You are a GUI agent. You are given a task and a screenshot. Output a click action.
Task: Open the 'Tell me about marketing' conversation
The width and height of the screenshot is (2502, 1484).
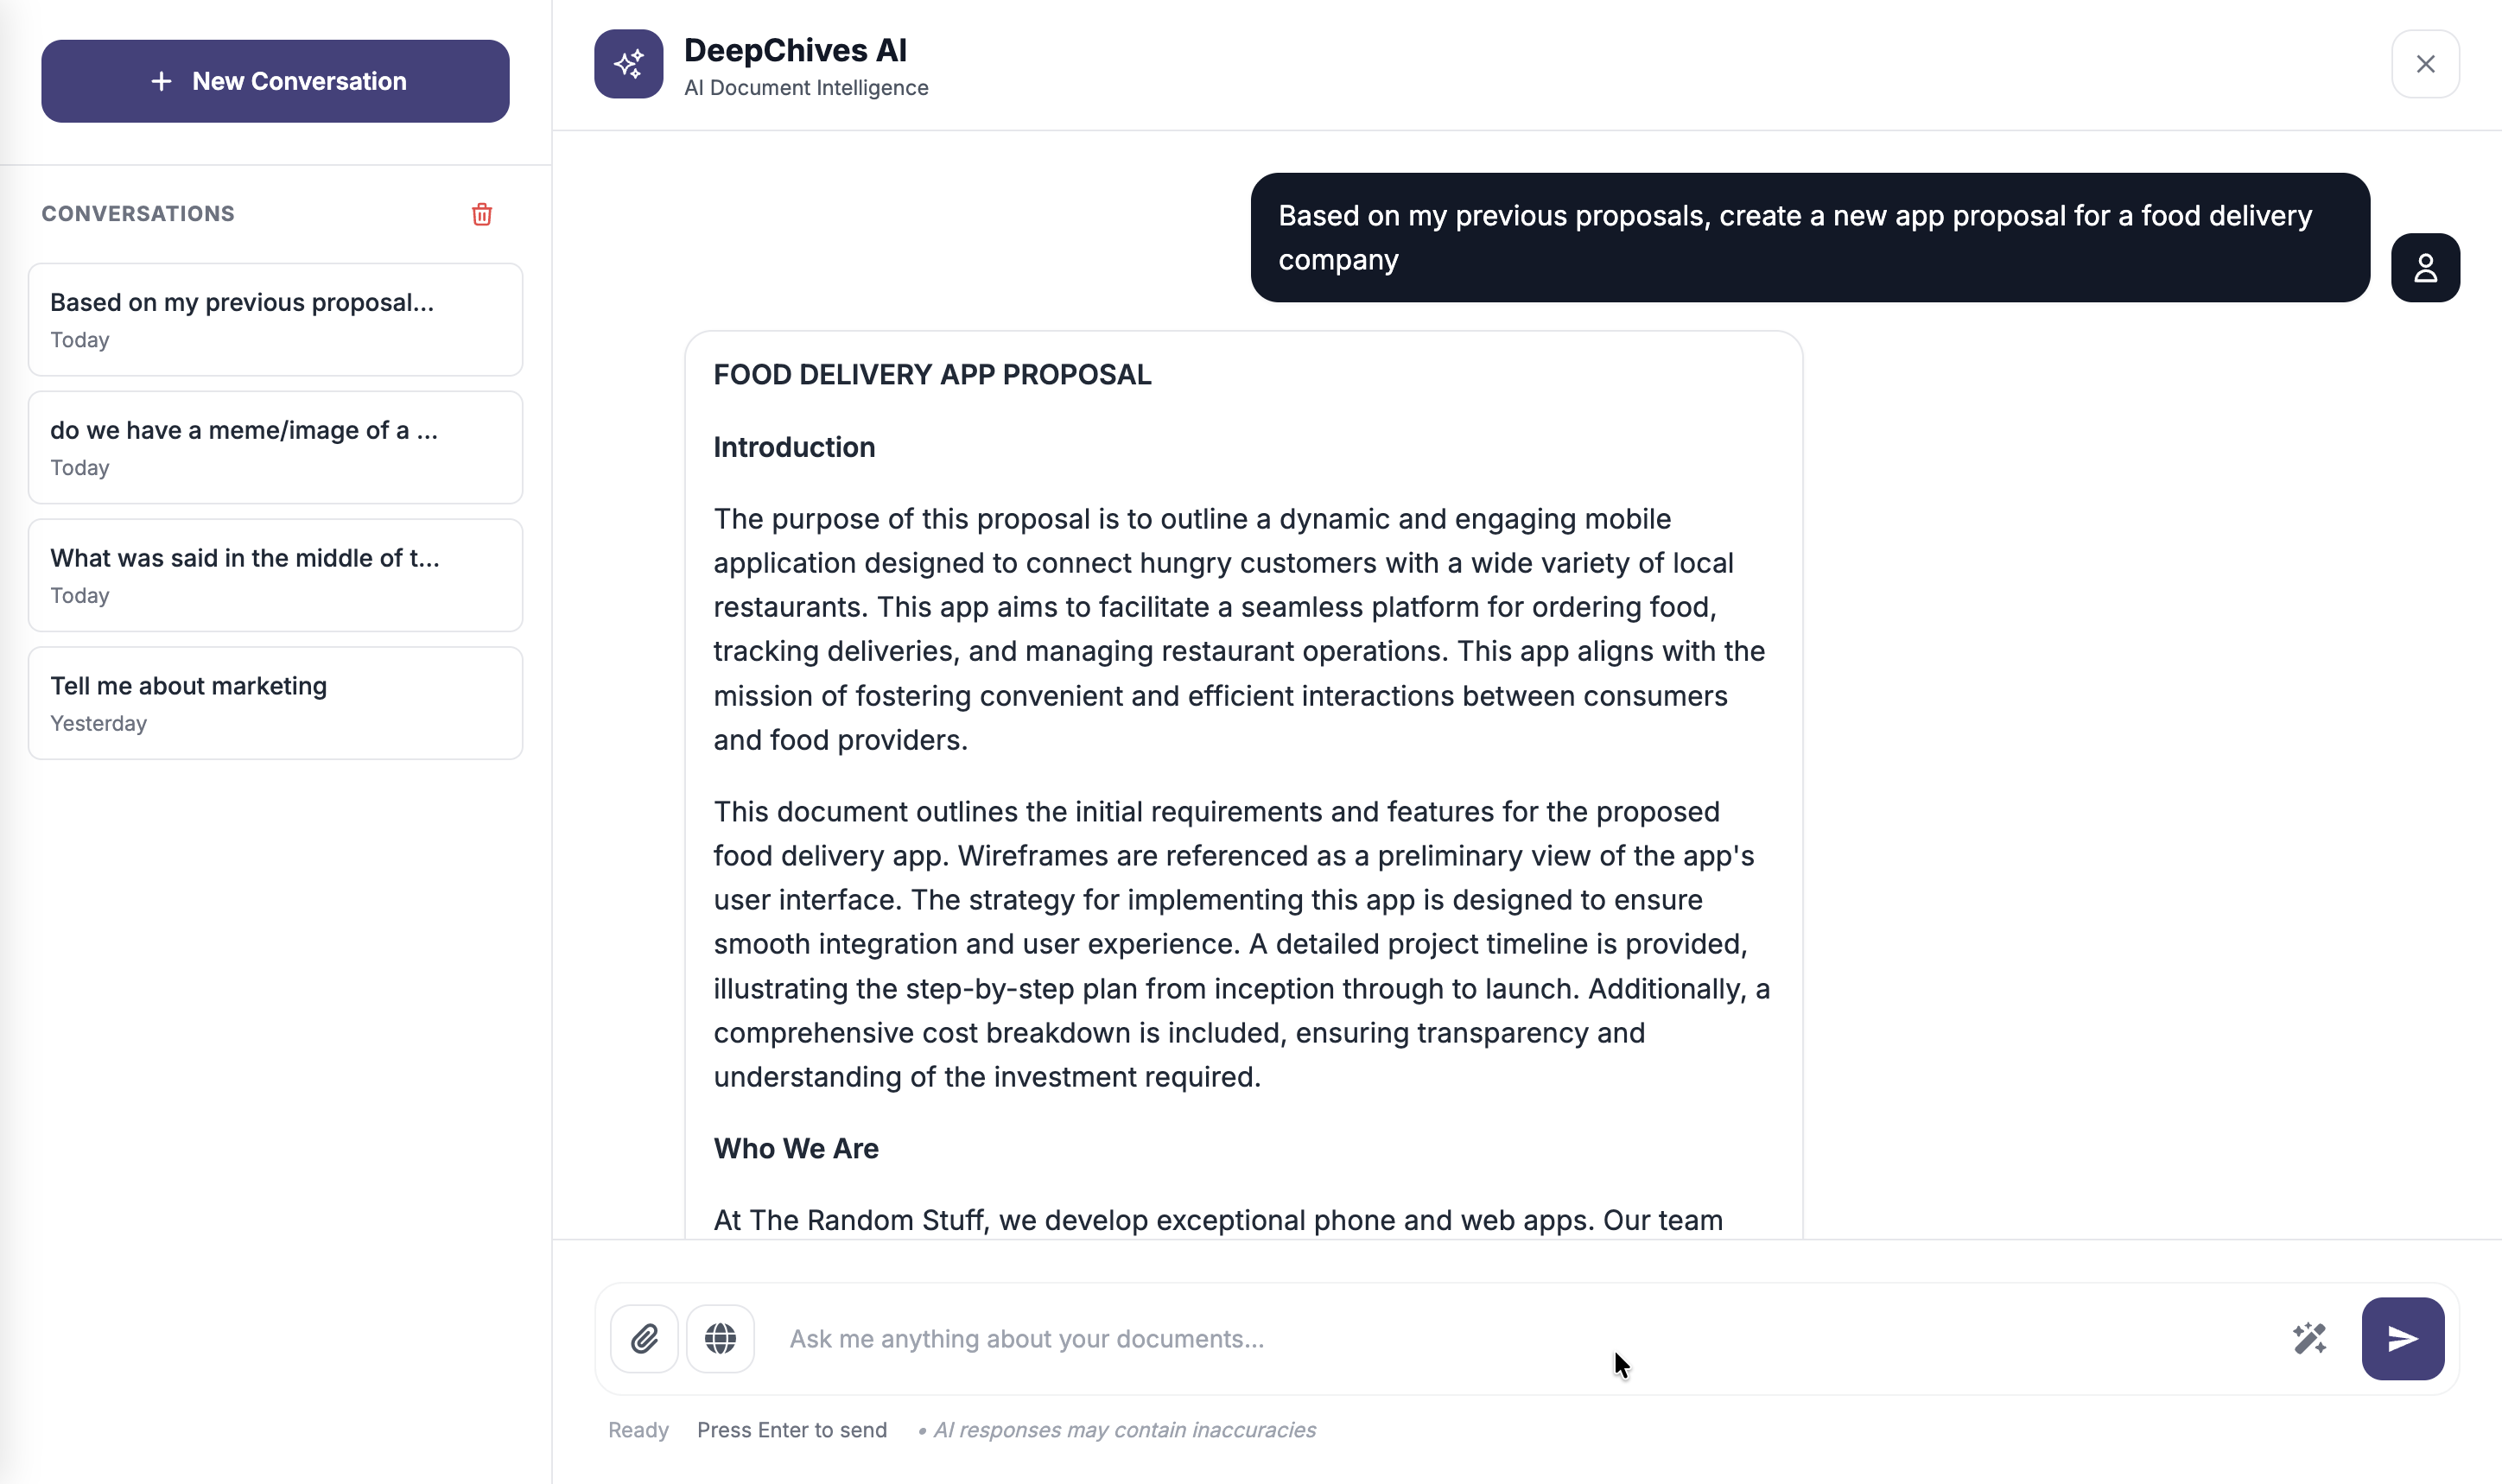click(274, 702)
